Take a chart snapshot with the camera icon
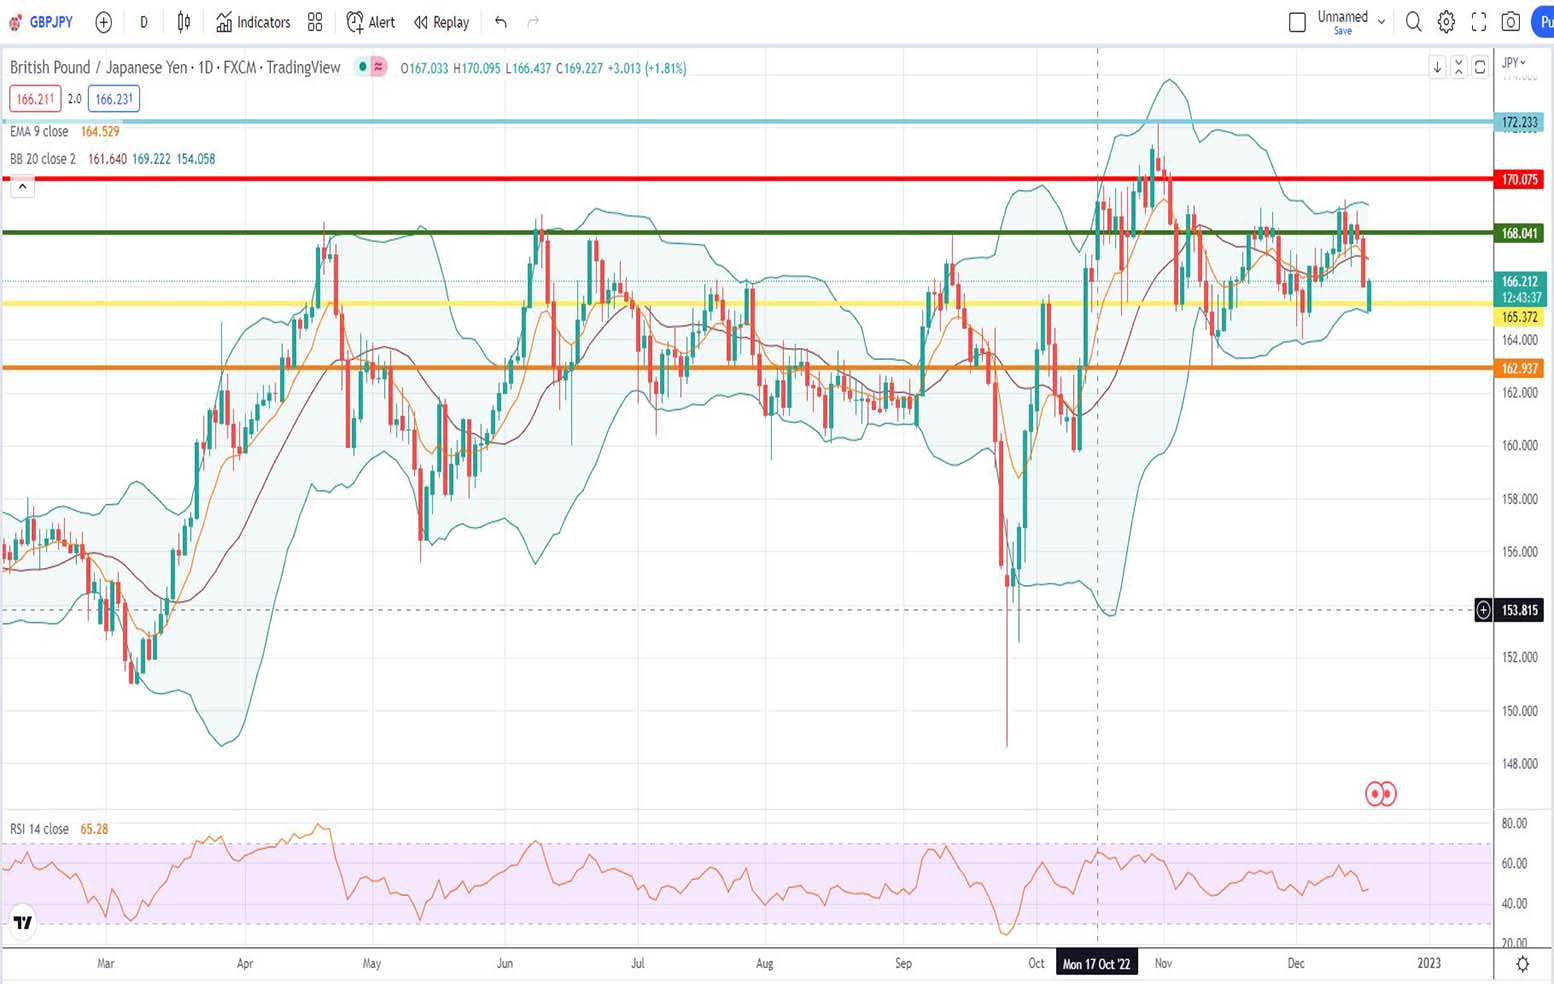 [1510, 21]
